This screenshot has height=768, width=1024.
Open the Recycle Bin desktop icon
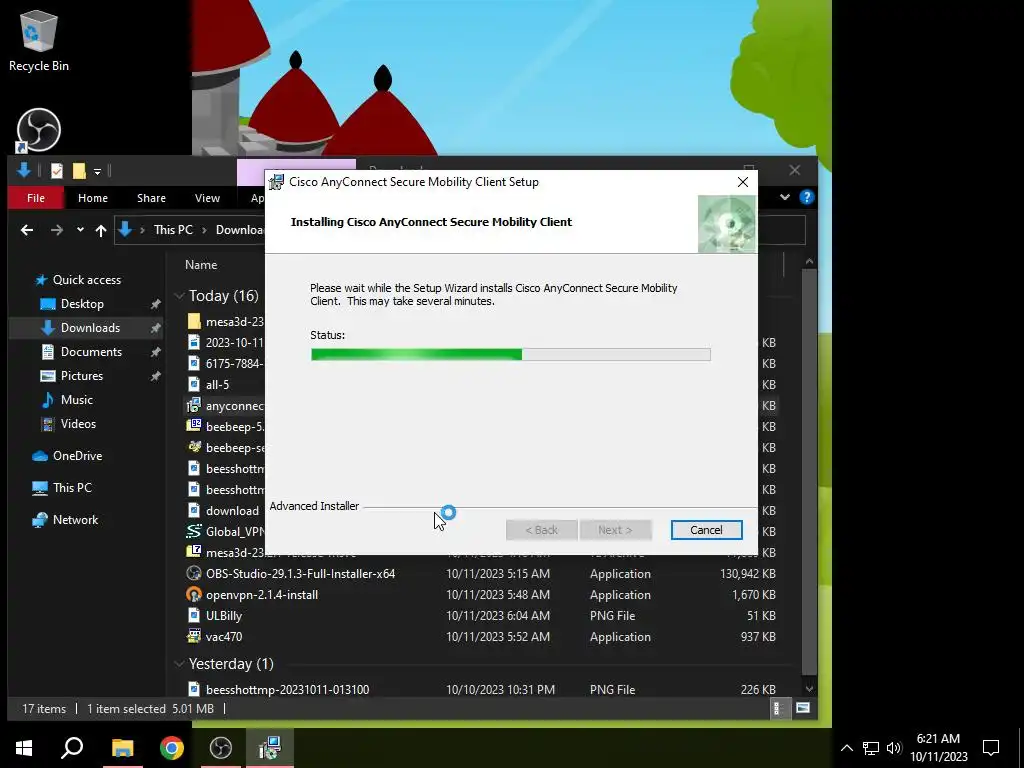click(x=39, y=40)
